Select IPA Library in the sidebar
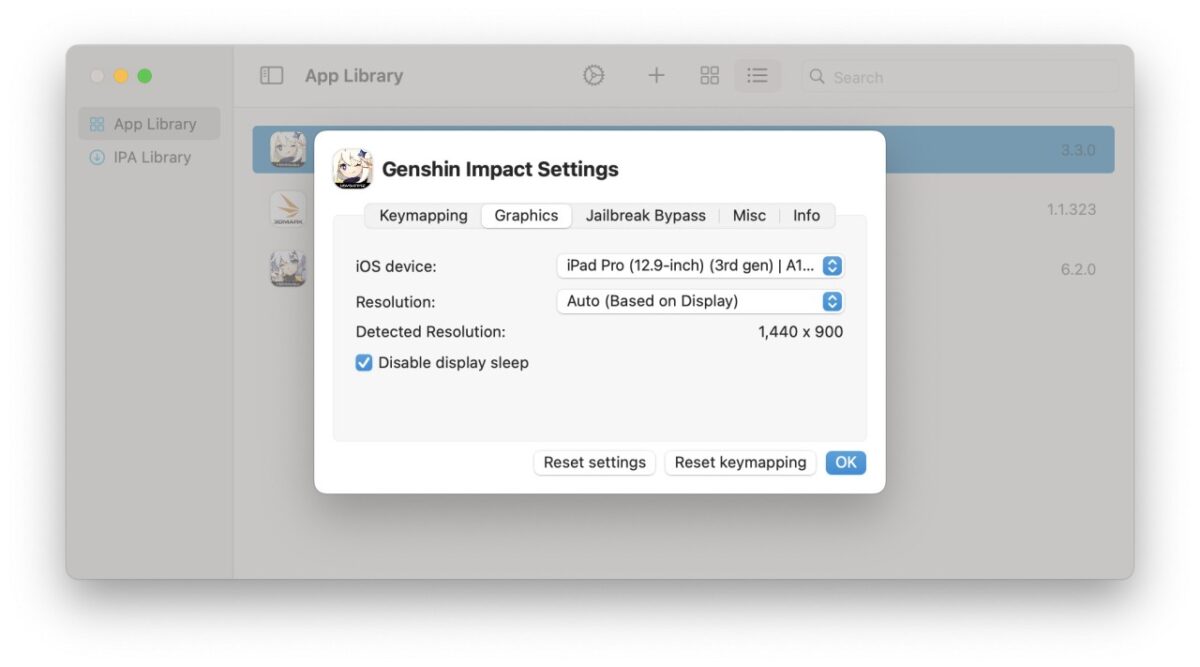The image size is (1200, 667). click(149, 157)
